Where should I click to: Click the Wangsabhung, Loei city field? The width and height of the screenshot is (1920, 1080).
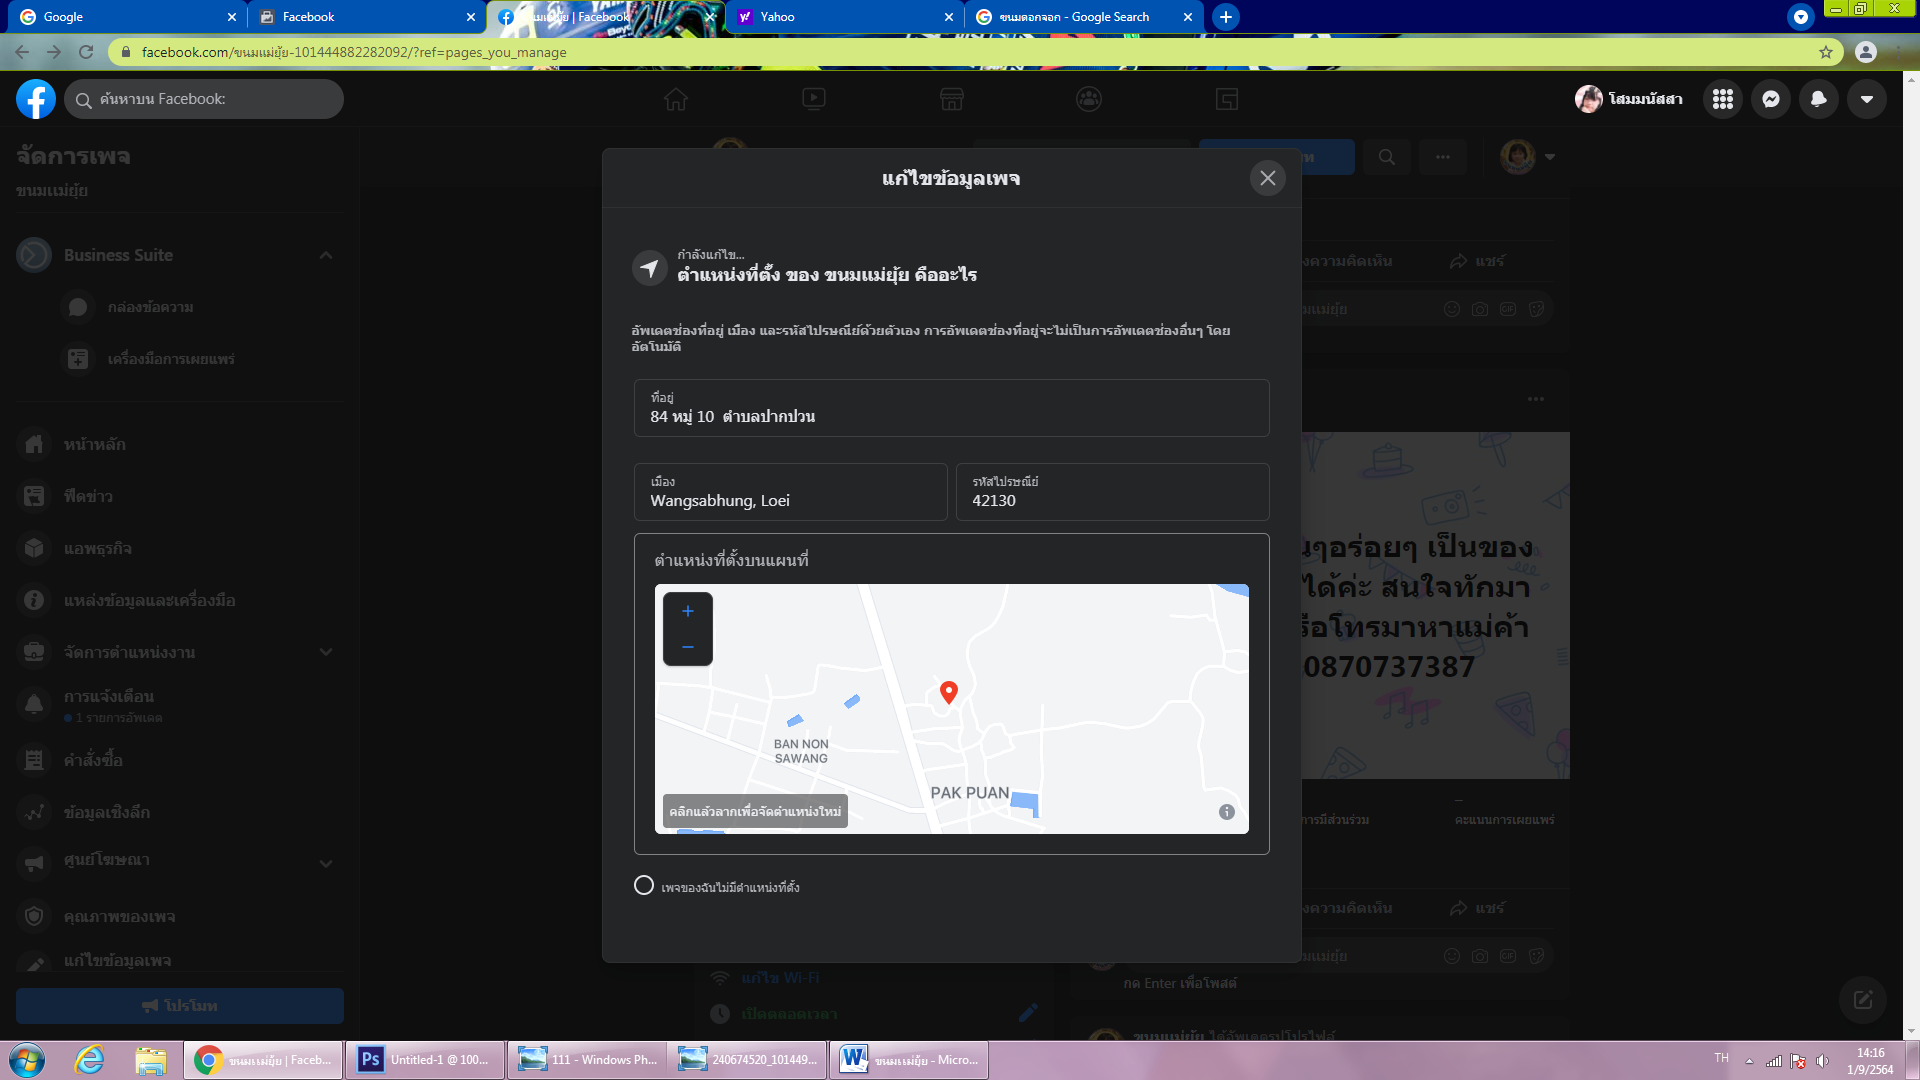[790, 492]
